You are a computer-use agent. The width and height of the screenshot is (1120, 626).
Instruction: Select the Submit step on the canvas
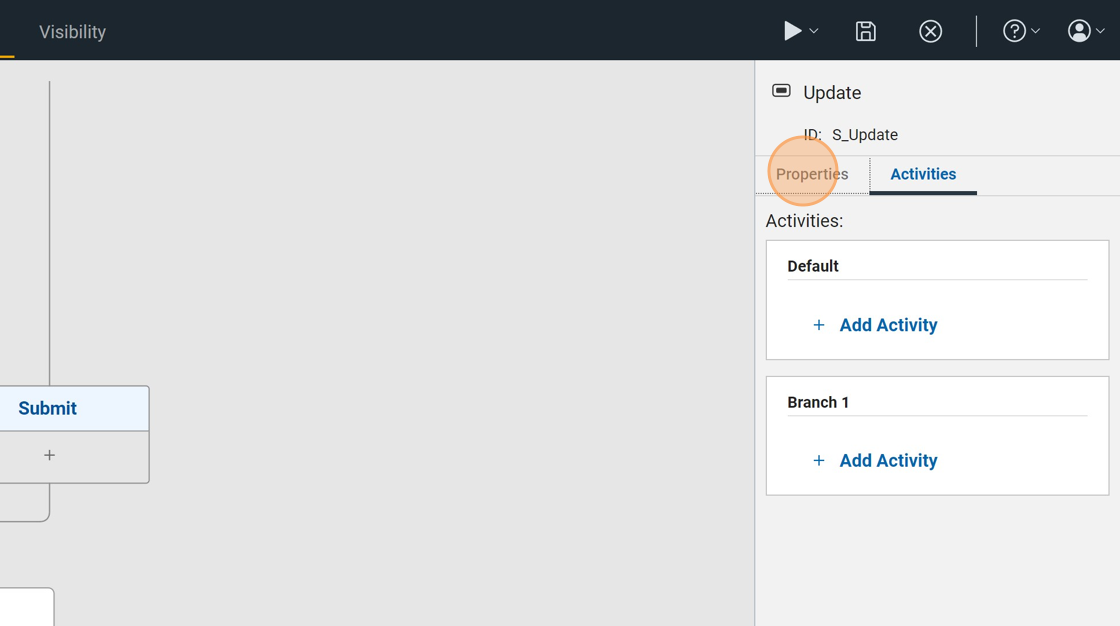(x=48, y=408)
